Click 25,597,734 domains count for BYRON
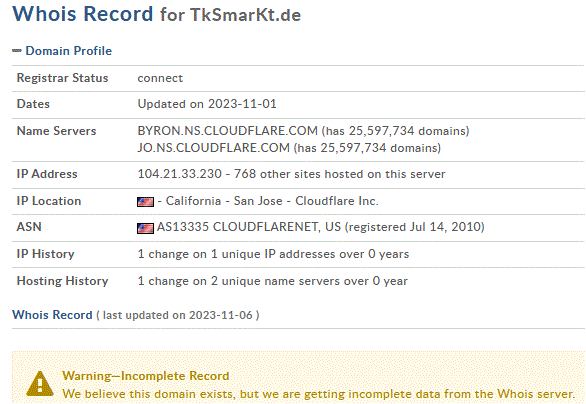This screenshot has height=404, width=586. tap(409, 131)
